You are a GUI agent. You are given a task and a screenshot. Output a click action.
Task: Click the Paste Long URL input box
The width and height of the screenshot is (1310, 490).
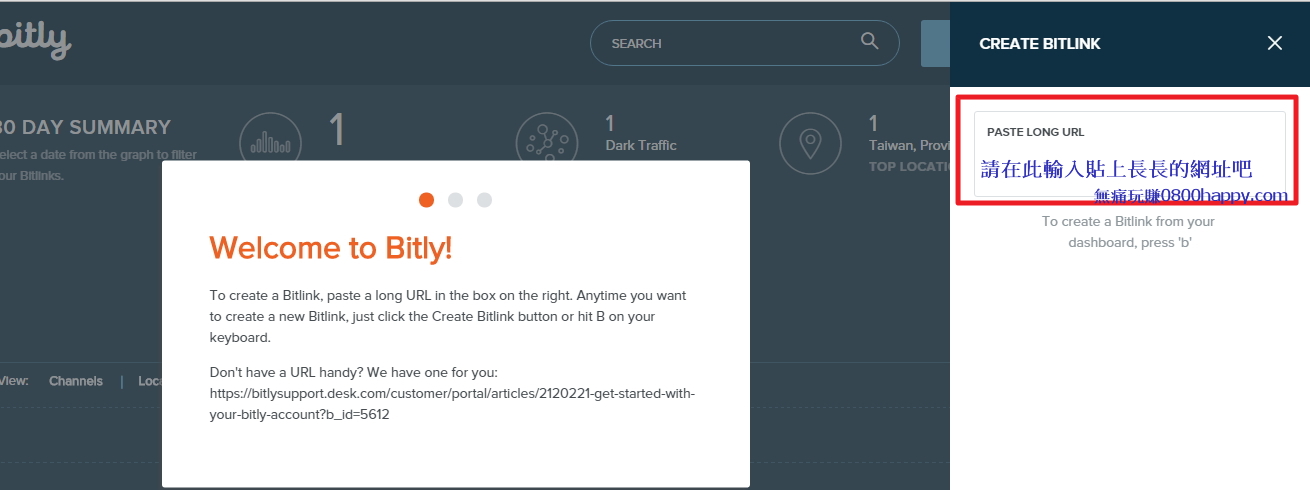1129,153
